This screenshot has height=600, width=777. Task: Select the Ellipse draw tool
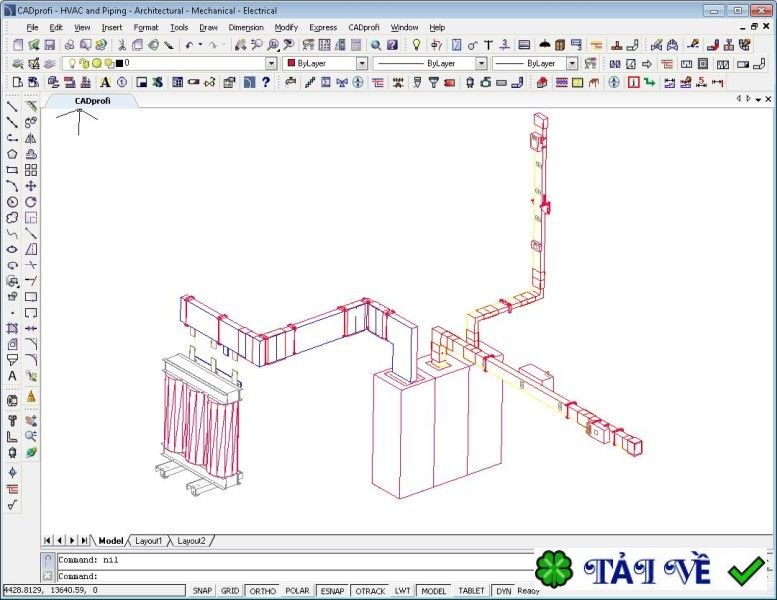coord(12,249)
